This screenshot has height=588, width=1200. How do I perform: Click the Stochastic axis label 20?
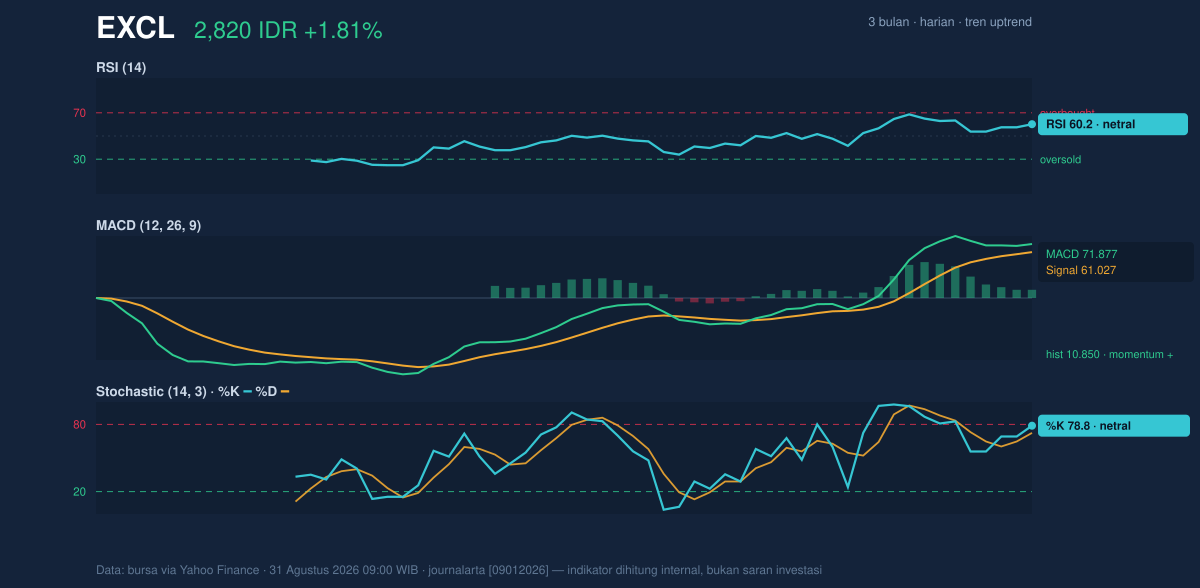(79, 492)
